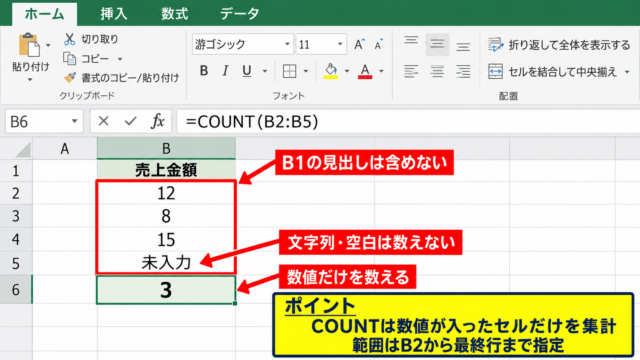Click the 書式のコピー/貼り付け label

click(130, 78)
